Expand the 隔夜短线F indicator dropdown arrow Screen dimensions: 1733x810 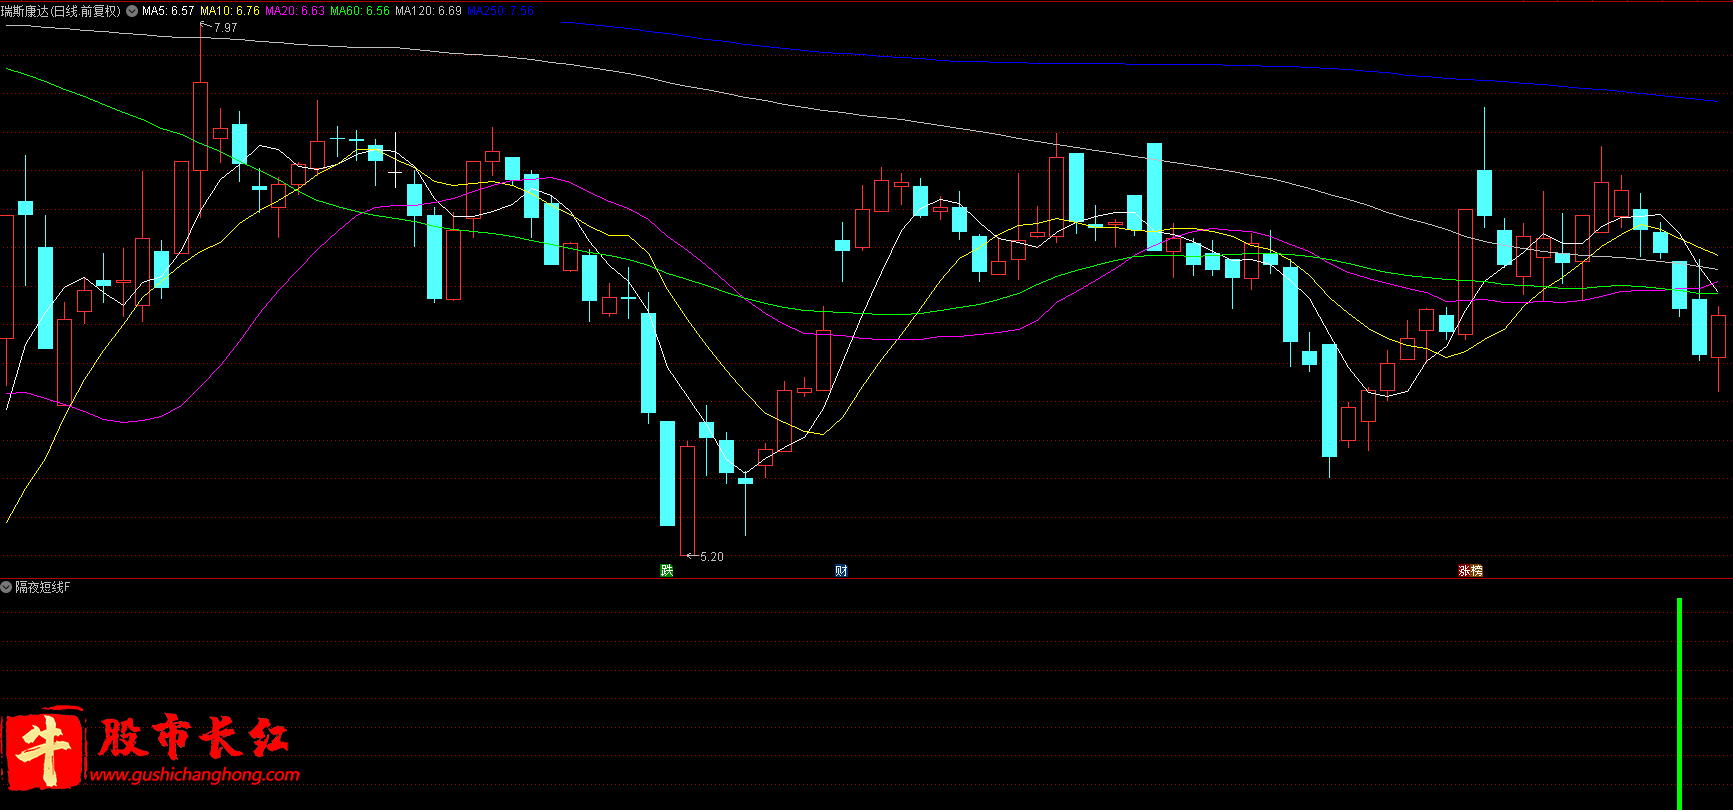click(6, 587)
